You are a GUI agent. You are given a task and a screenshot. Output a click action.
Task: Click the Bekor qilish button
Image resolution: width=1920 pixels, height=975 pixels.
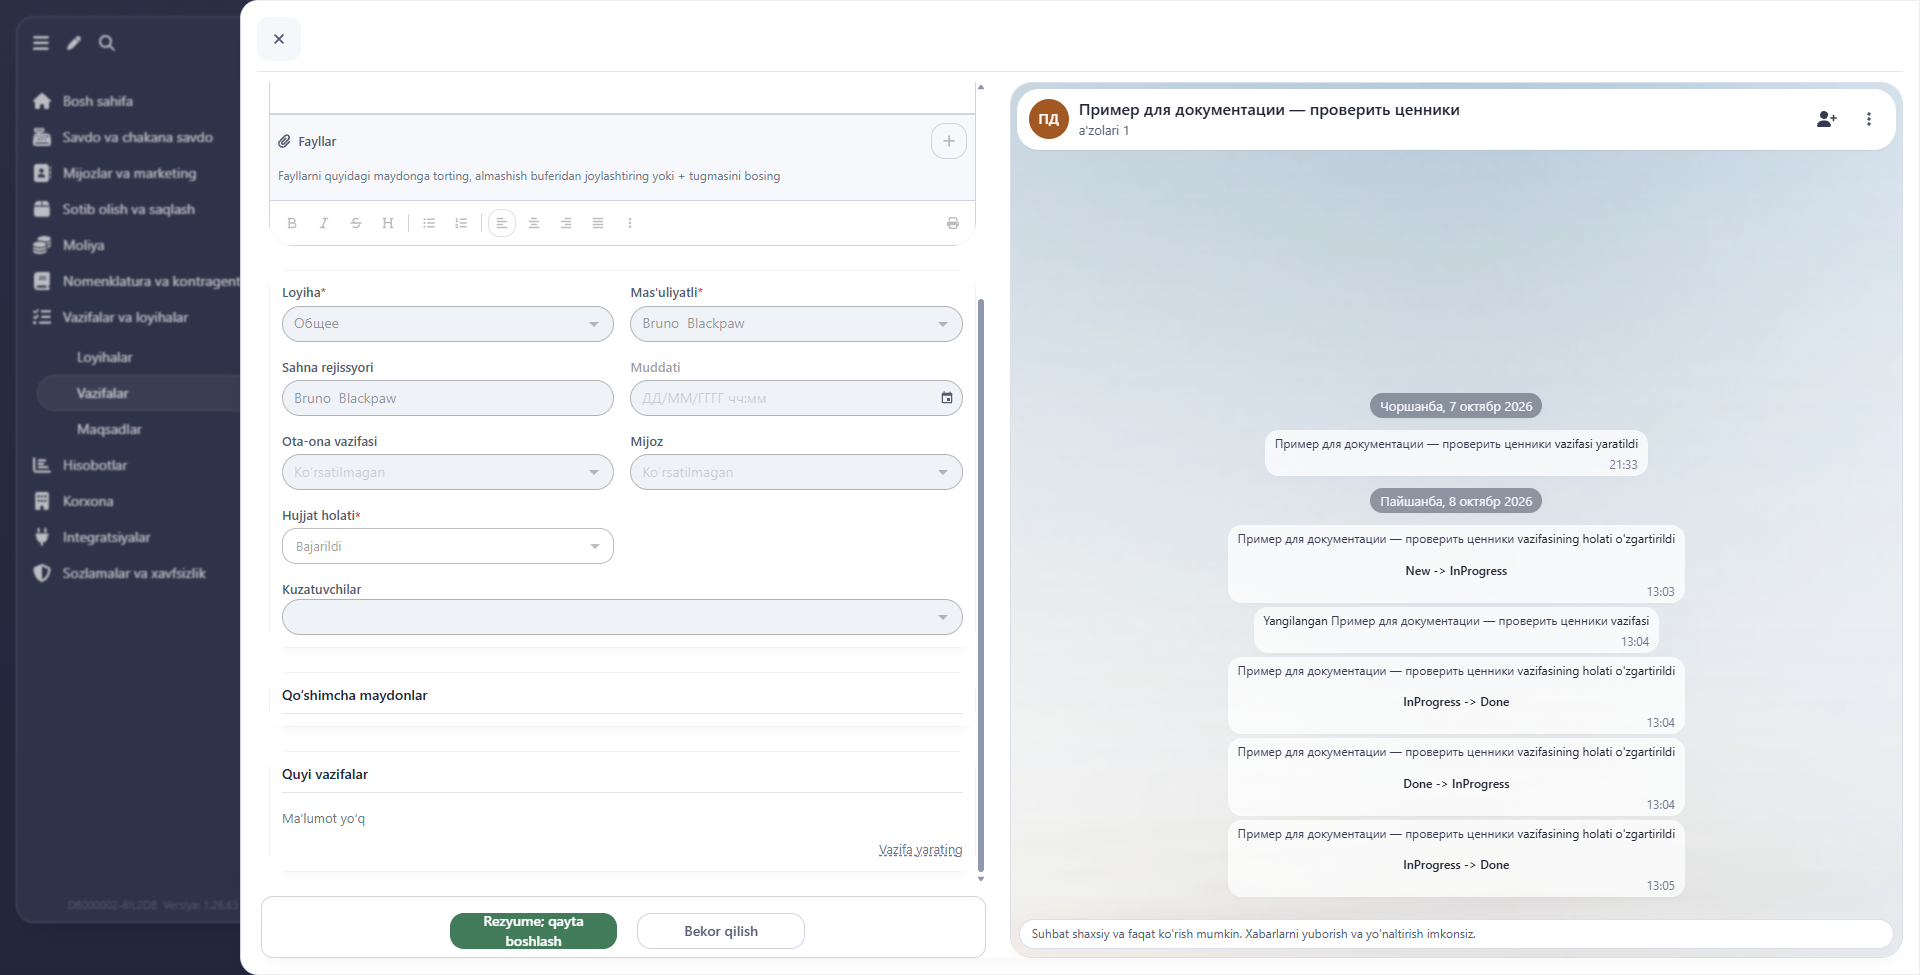point(721,931)
